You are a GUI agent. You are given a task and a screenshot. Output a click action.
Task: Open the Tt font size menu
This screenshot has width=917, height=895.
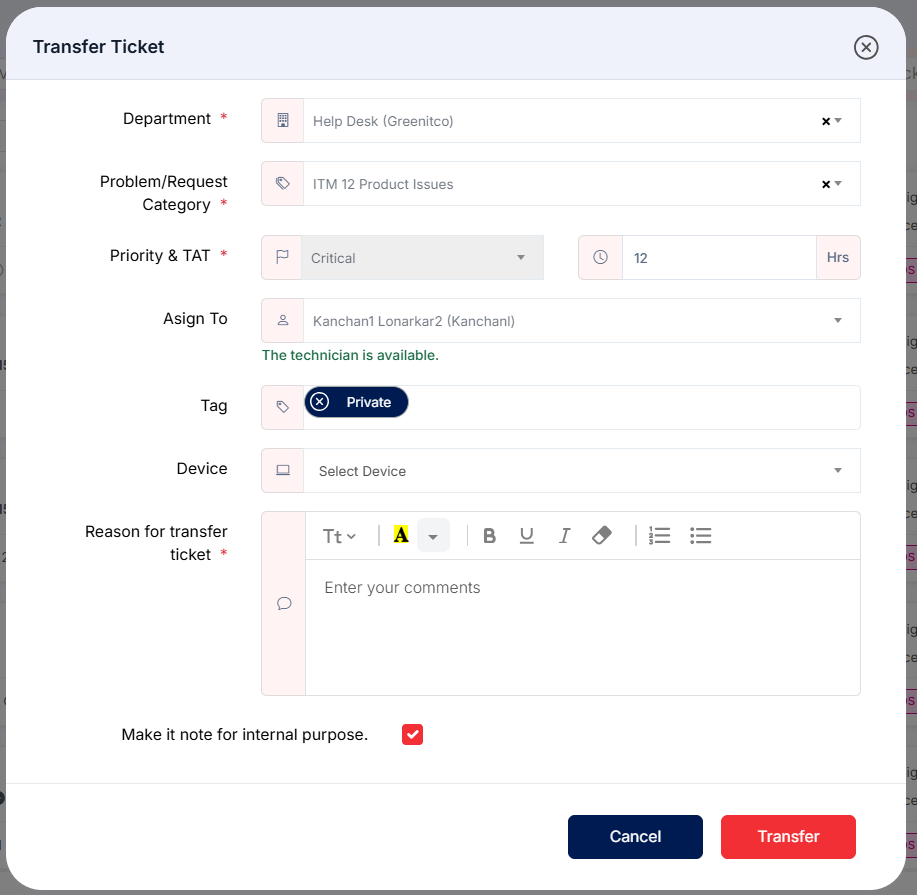point(339,536)
